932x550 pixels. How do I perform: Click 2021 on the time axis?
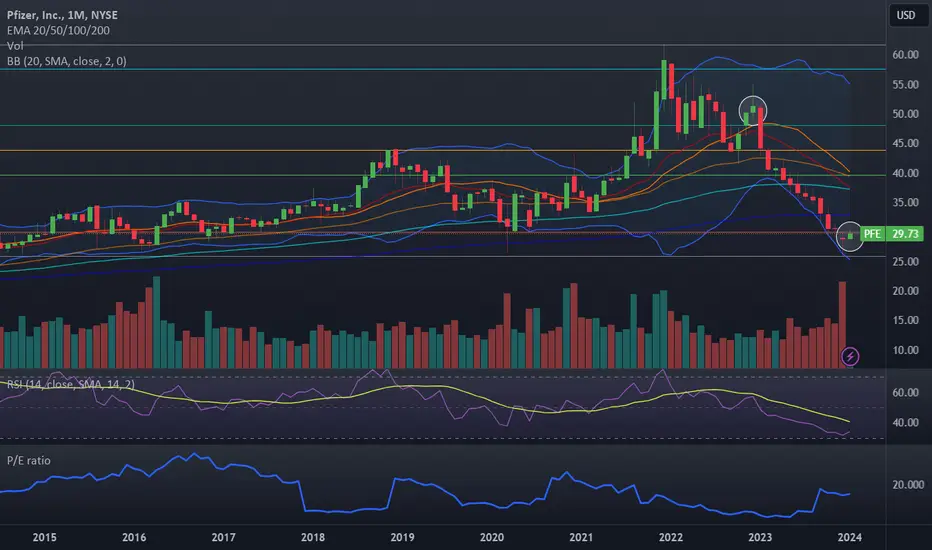[x=581, y=538]
